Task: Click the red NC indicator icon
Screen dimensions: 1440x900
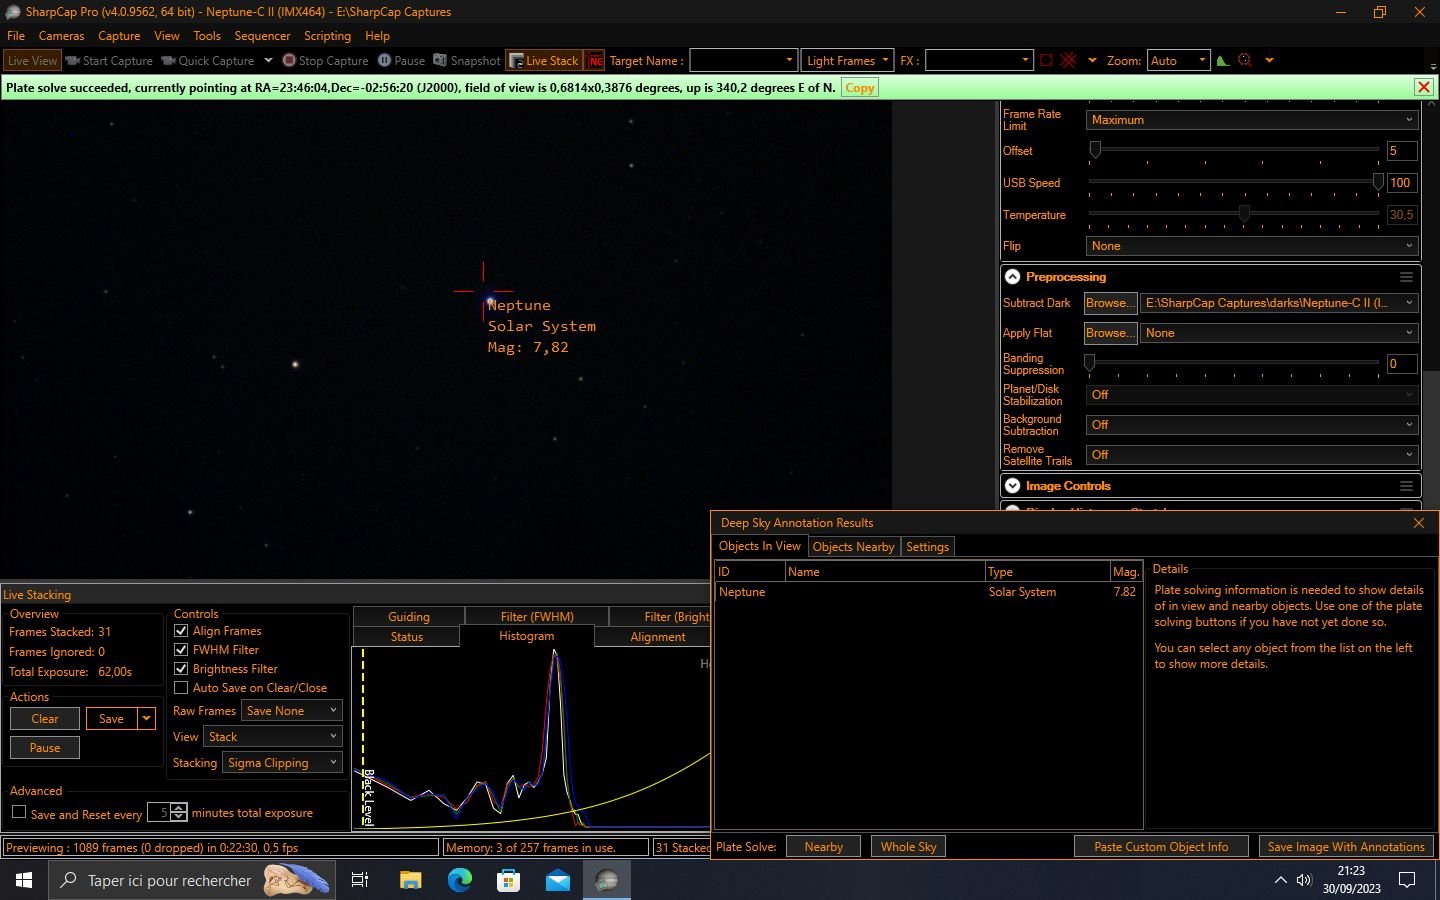Action: pyautogui.click(x=595, y=61)
